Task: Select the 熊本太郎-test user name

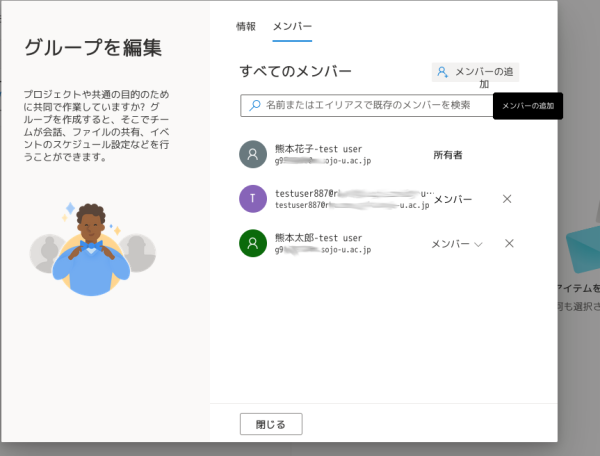Action: click(318, 238)
